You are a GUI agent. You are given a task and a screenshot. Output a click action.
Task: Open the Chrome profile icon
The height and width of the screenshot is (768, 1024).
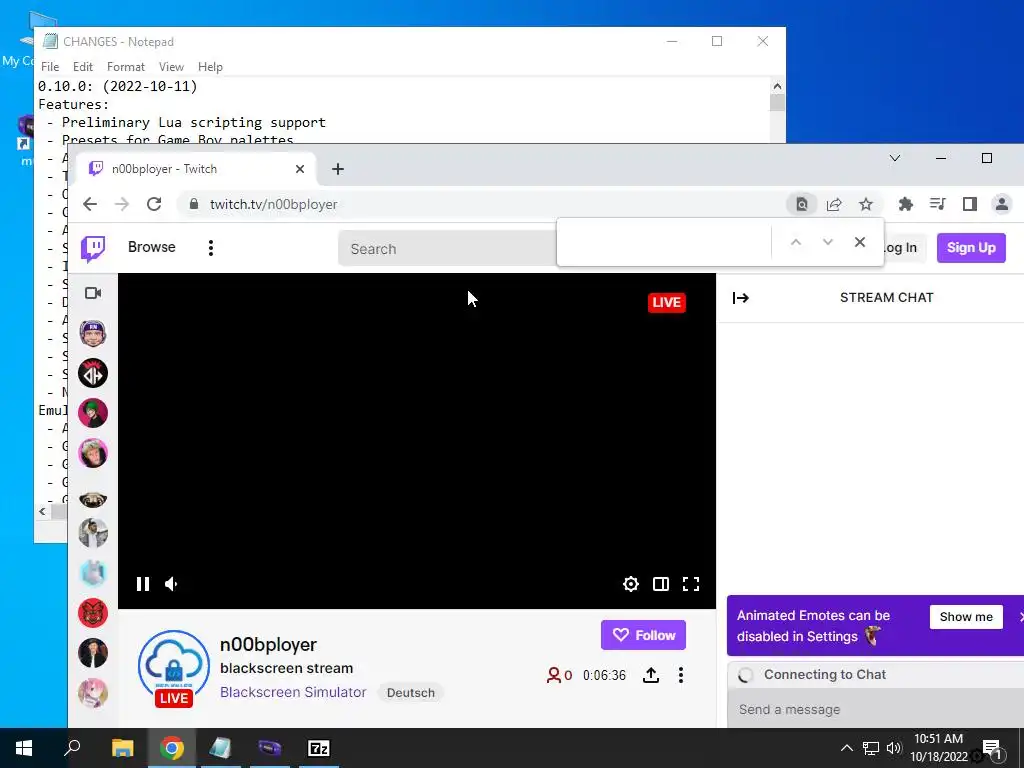click(1001, 204)
